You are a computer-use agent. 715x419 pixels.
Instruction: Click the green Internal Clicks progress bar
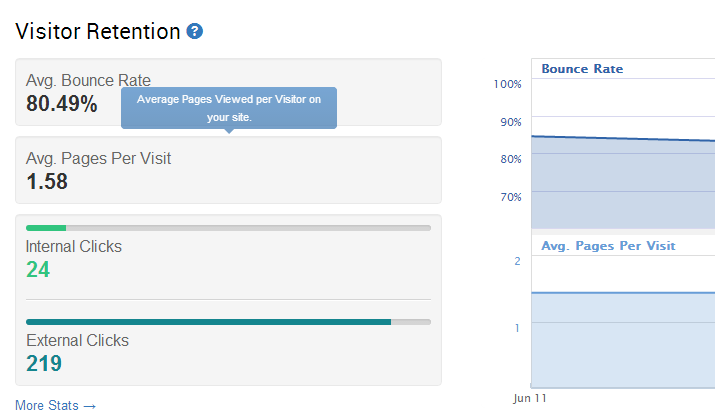(x=46, y=228)
